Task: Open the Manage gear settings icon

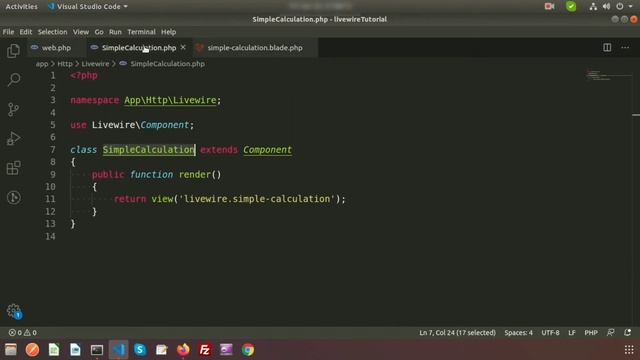Action: pos(13,311)
